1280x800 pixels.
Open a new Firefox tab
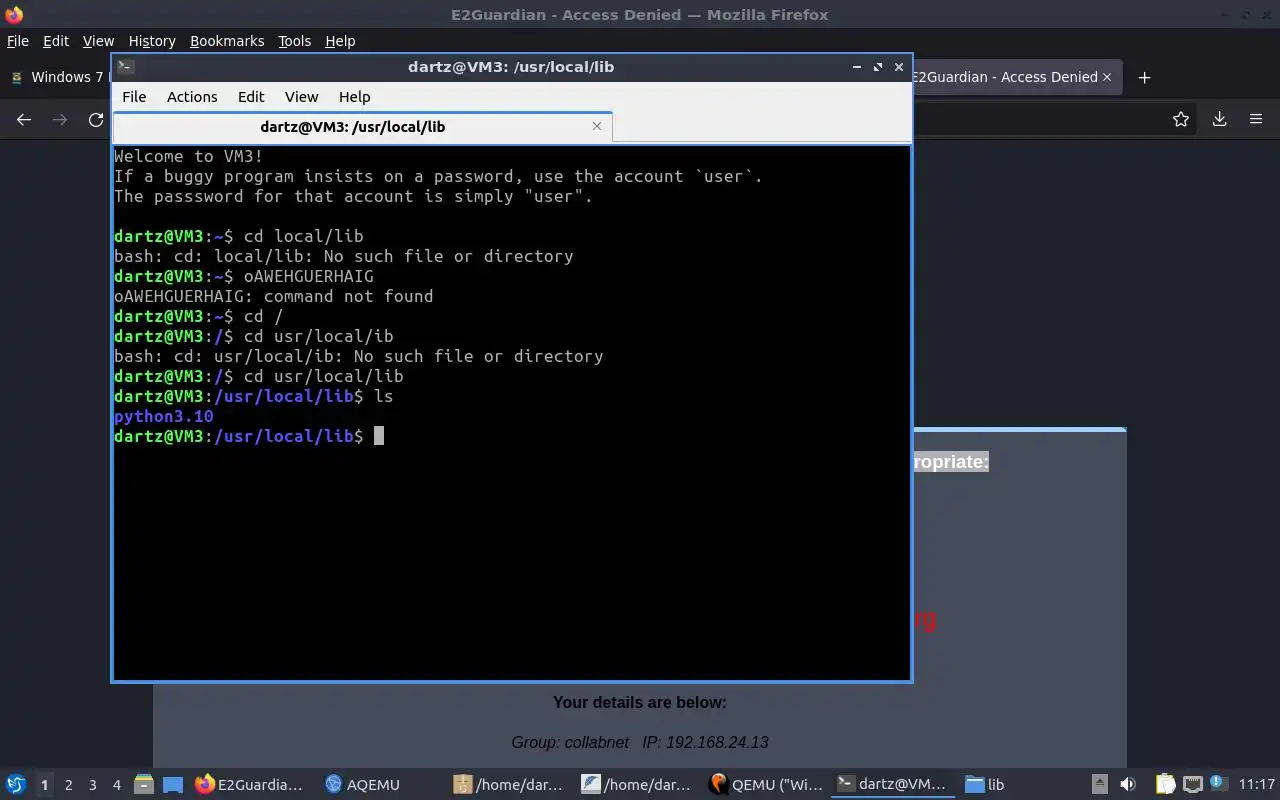1145,77
